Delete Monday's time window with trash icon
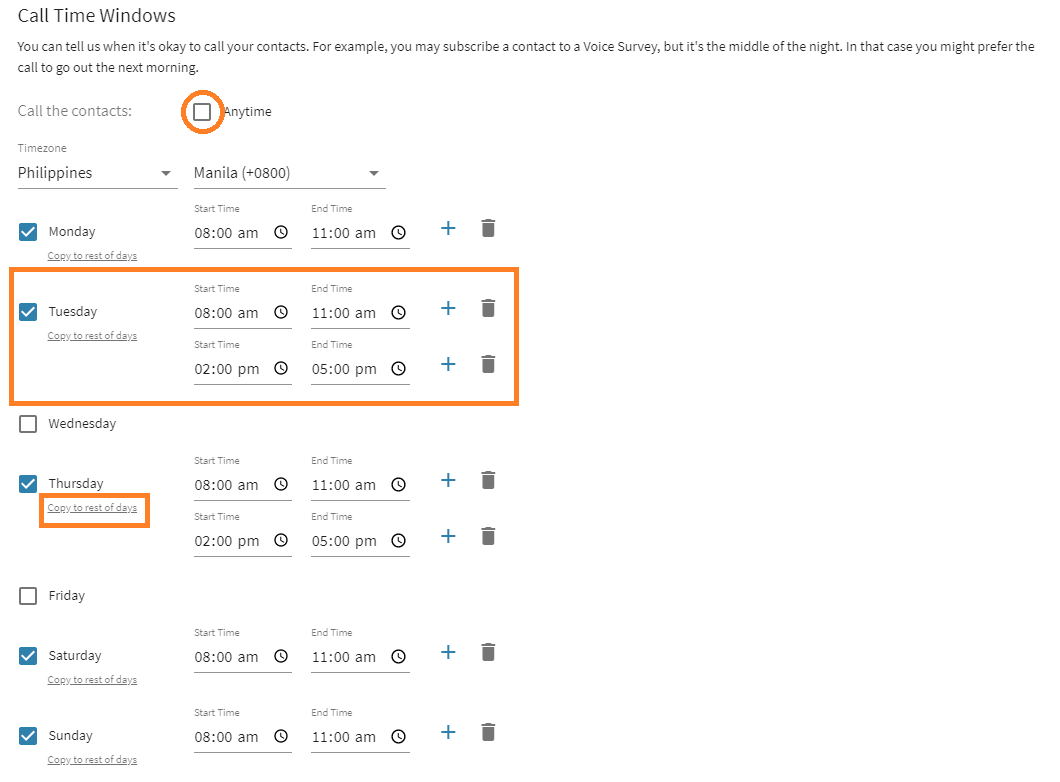 pyautogui.click(x=488, y=229)
